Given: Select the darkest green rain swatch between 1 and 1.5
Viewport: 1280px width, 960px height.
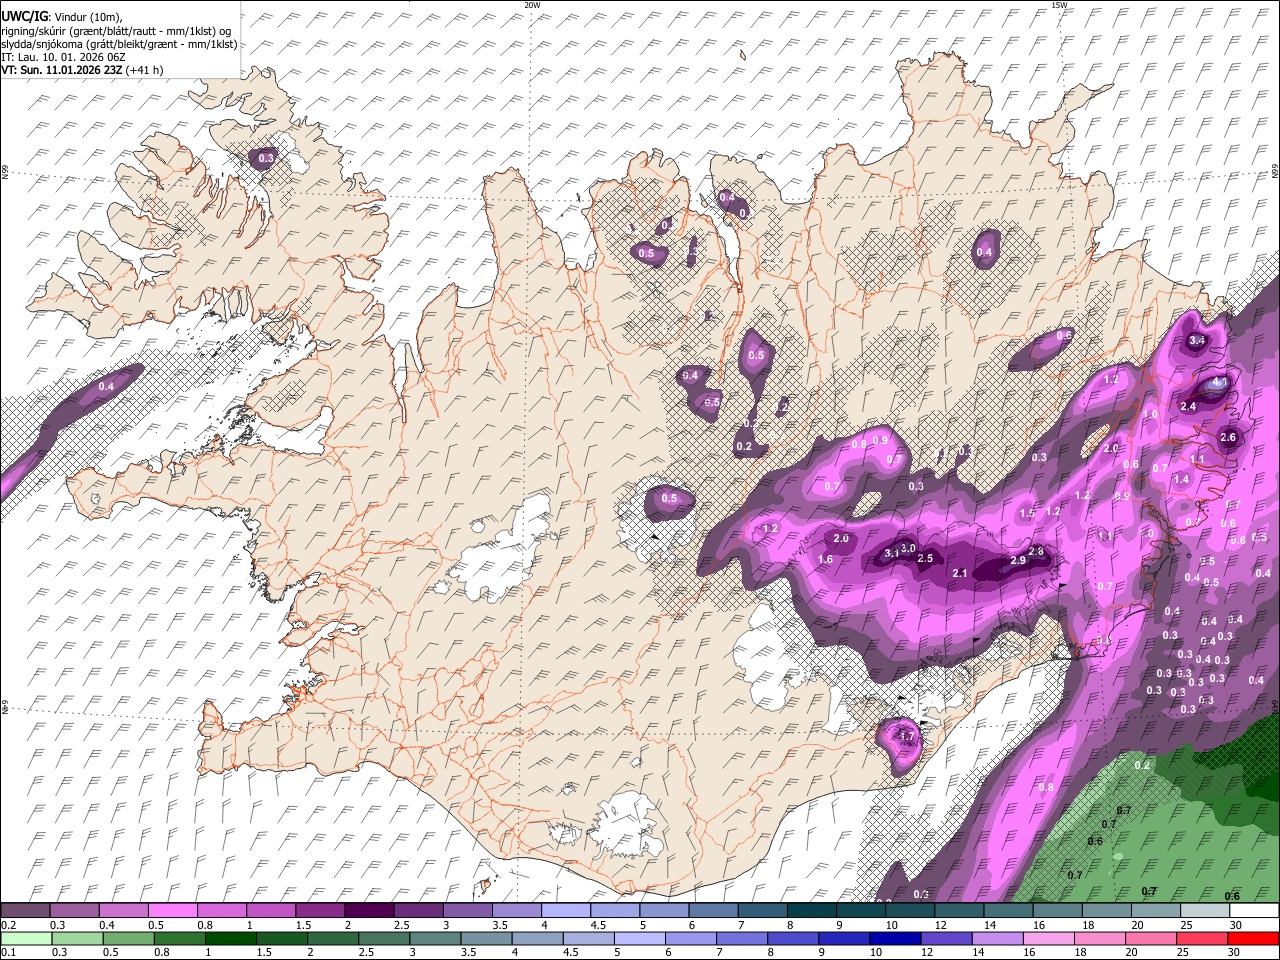Looking at the screenshot, I should click(230, 938).
